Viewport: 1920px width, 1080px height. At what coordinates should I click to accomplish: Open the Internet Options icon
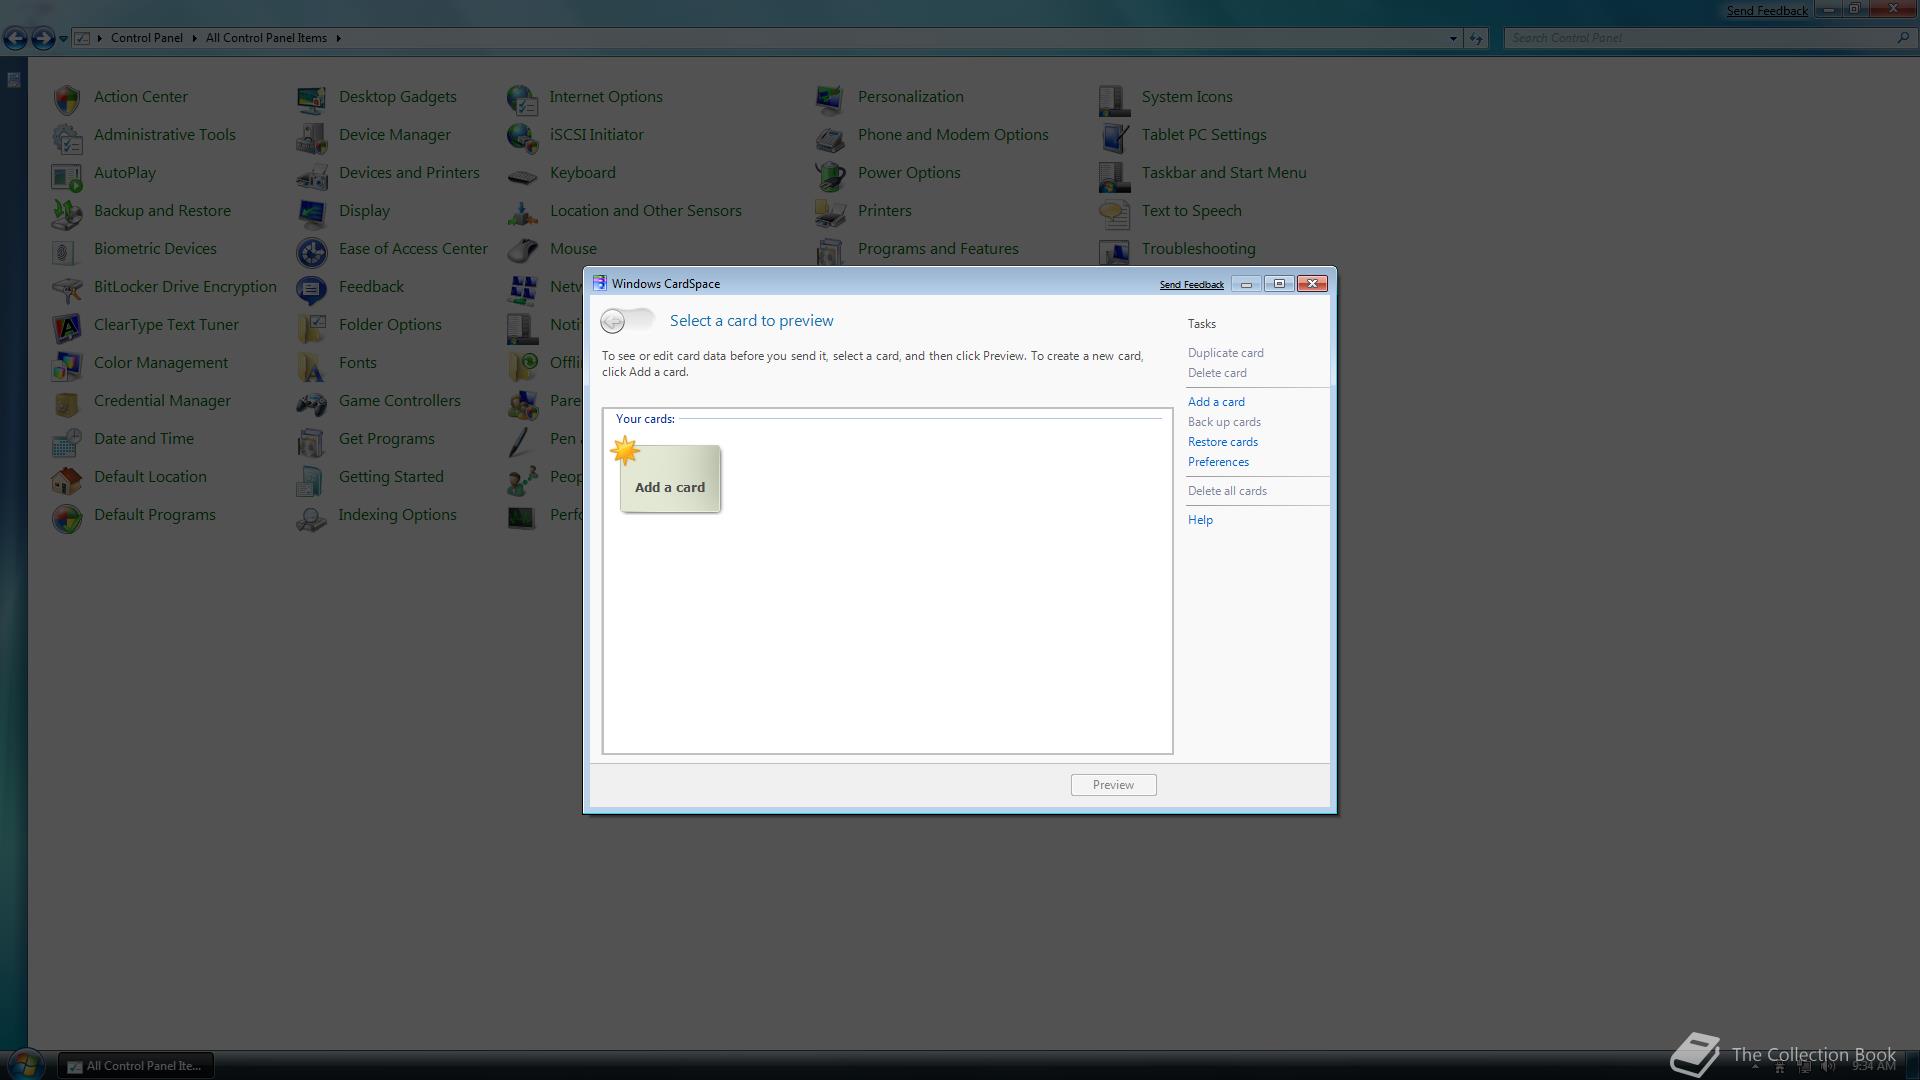pos(522,98)
